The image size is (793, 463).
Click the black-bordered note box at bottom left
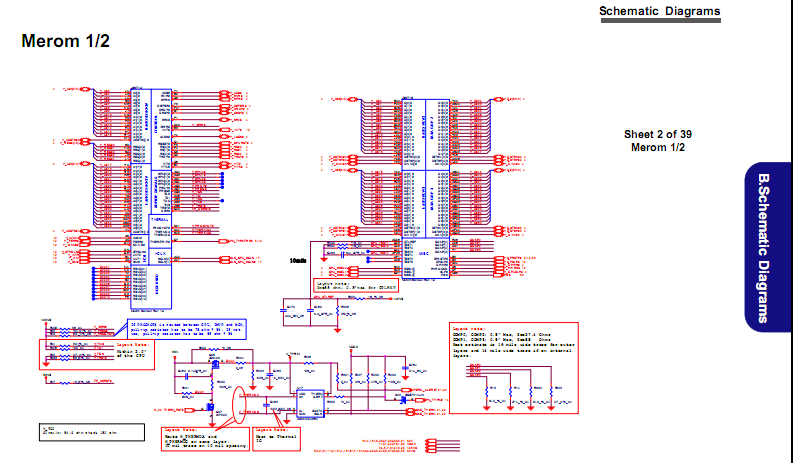(92, 432)
